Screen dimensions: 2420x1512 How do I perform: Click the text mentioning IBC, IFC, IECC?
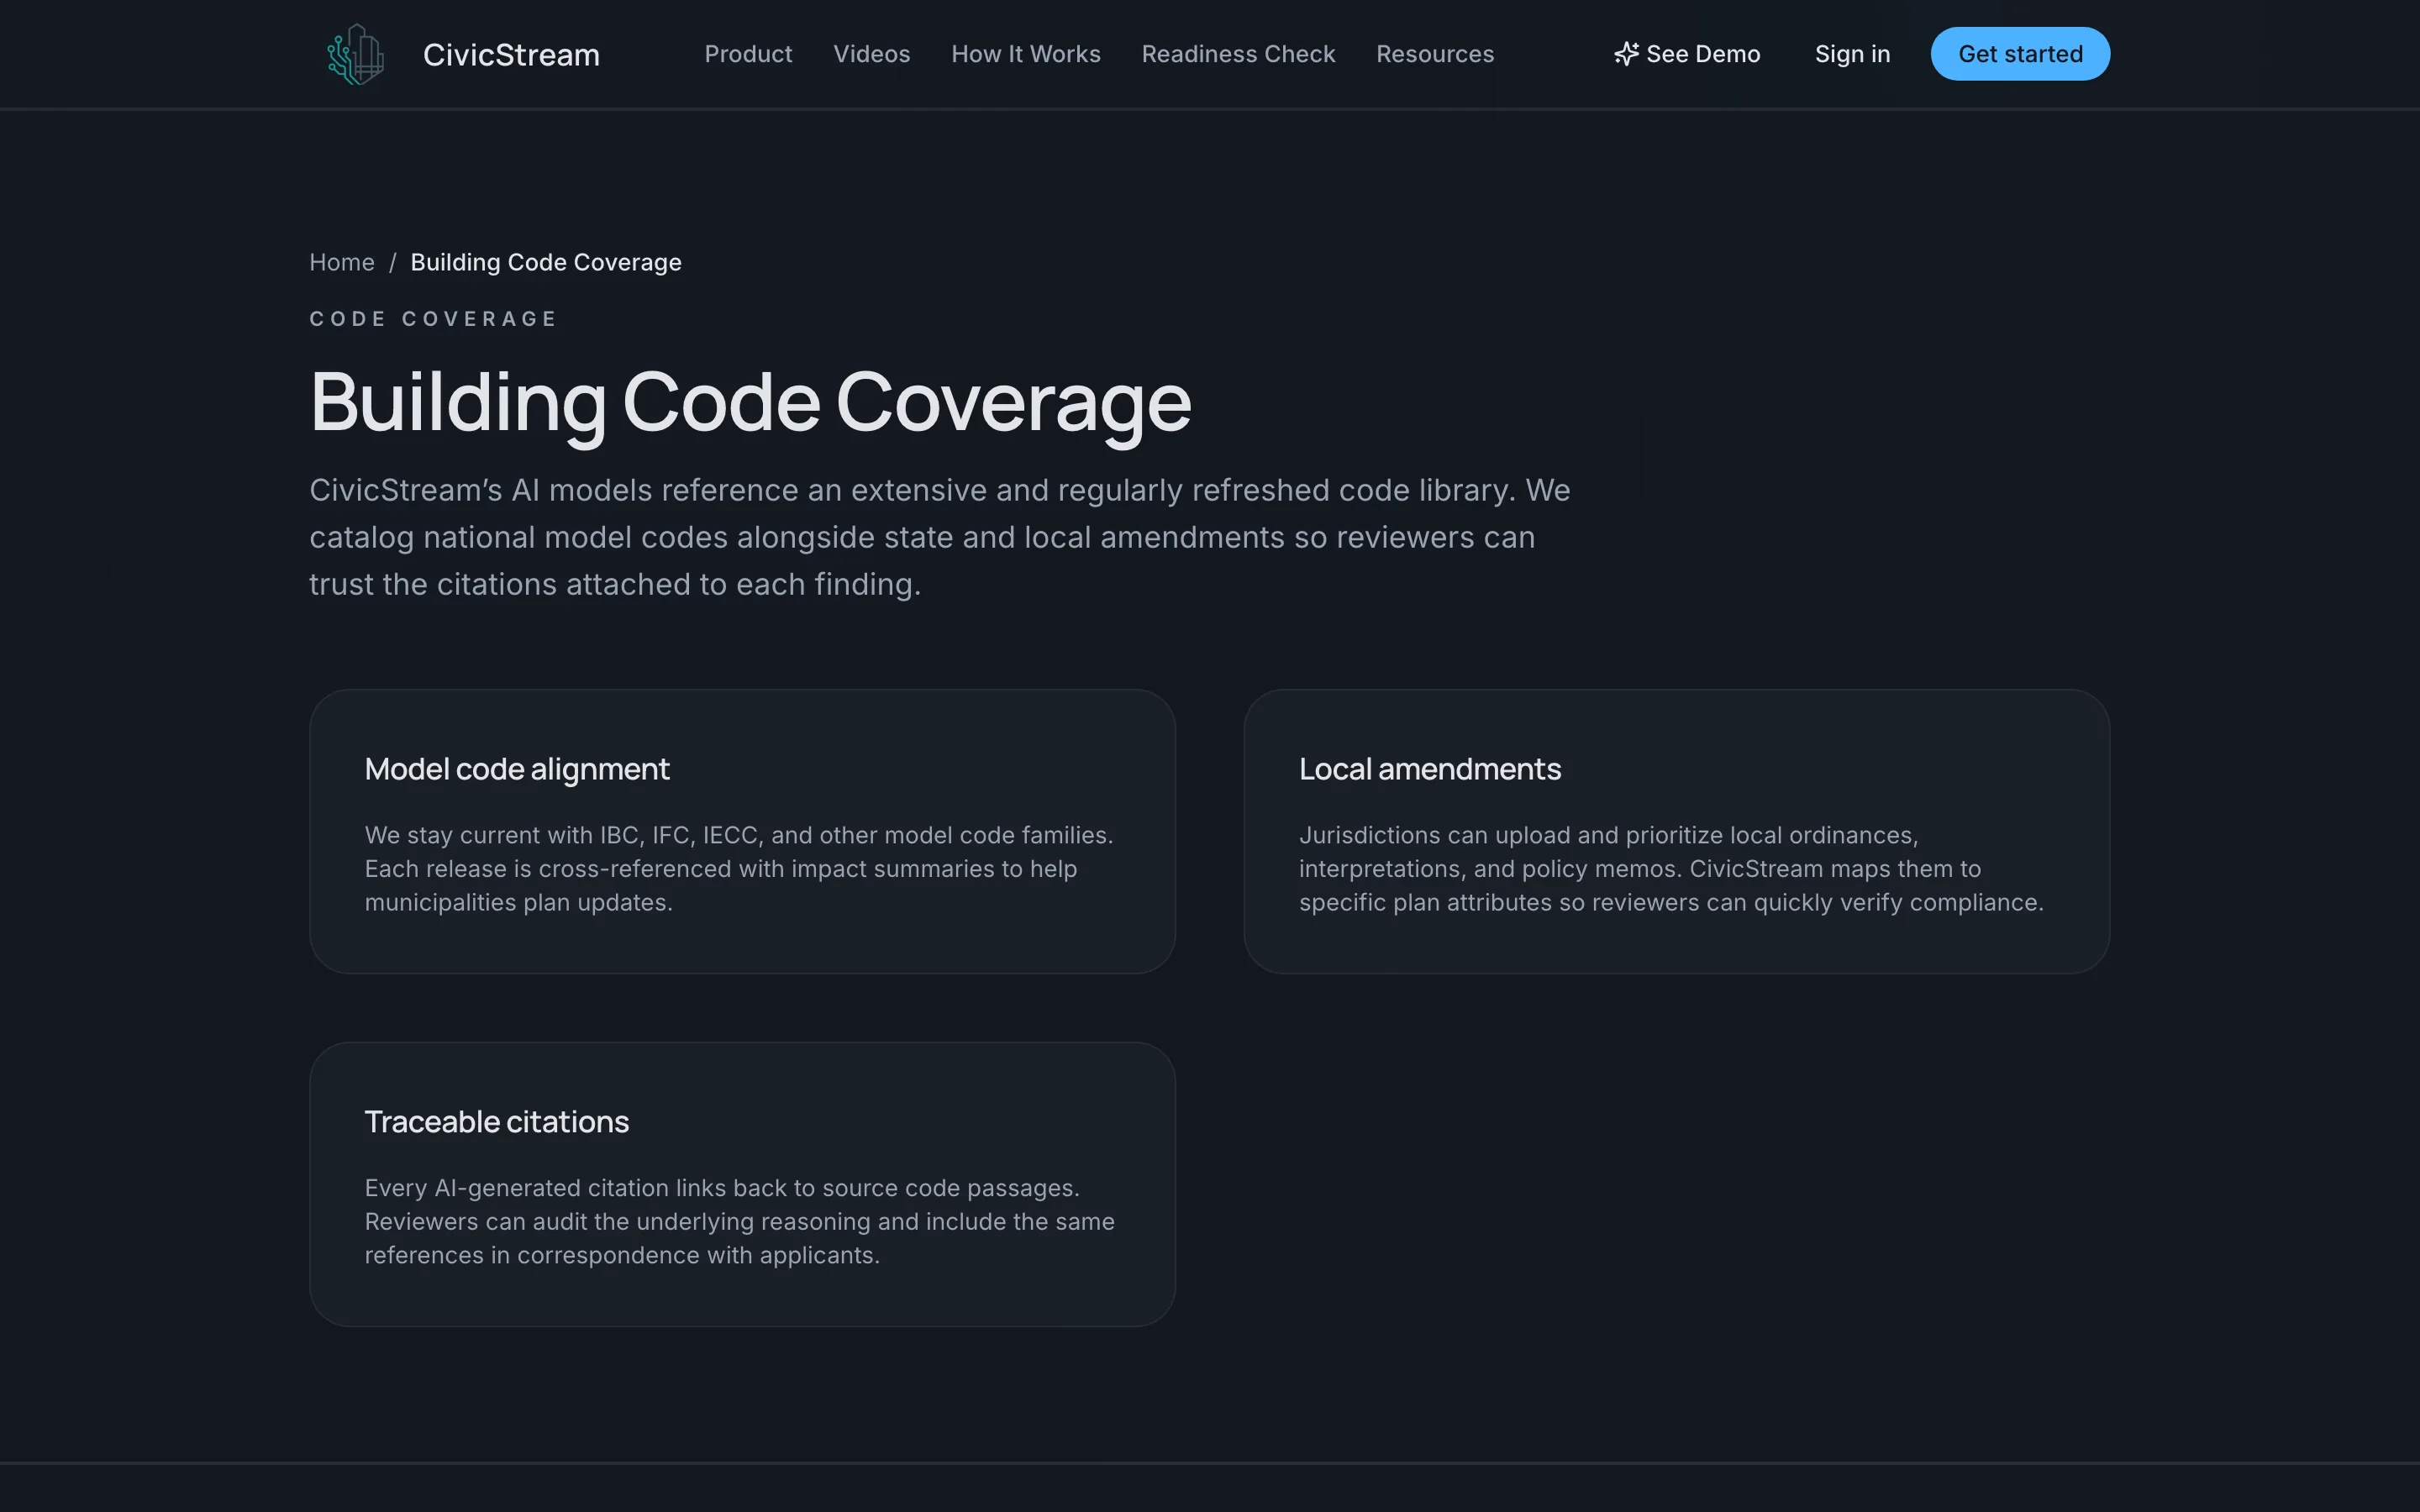tap(739, 868)
